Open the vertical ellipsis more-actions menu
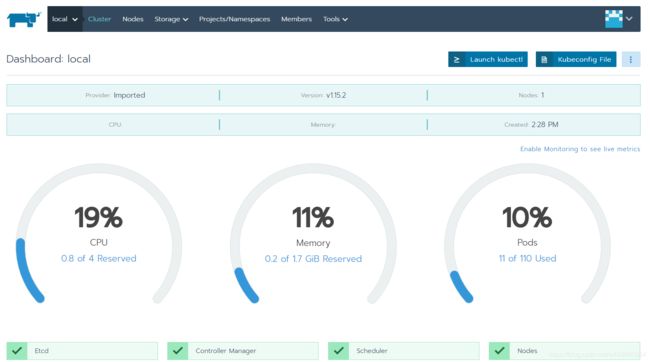 (x=631, y=59)
